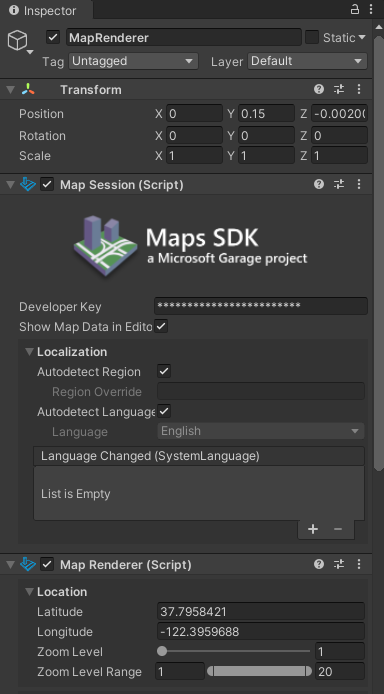Screen dimensions: 384x694
Task: Open Map Renderer script help
Action: 319,564
